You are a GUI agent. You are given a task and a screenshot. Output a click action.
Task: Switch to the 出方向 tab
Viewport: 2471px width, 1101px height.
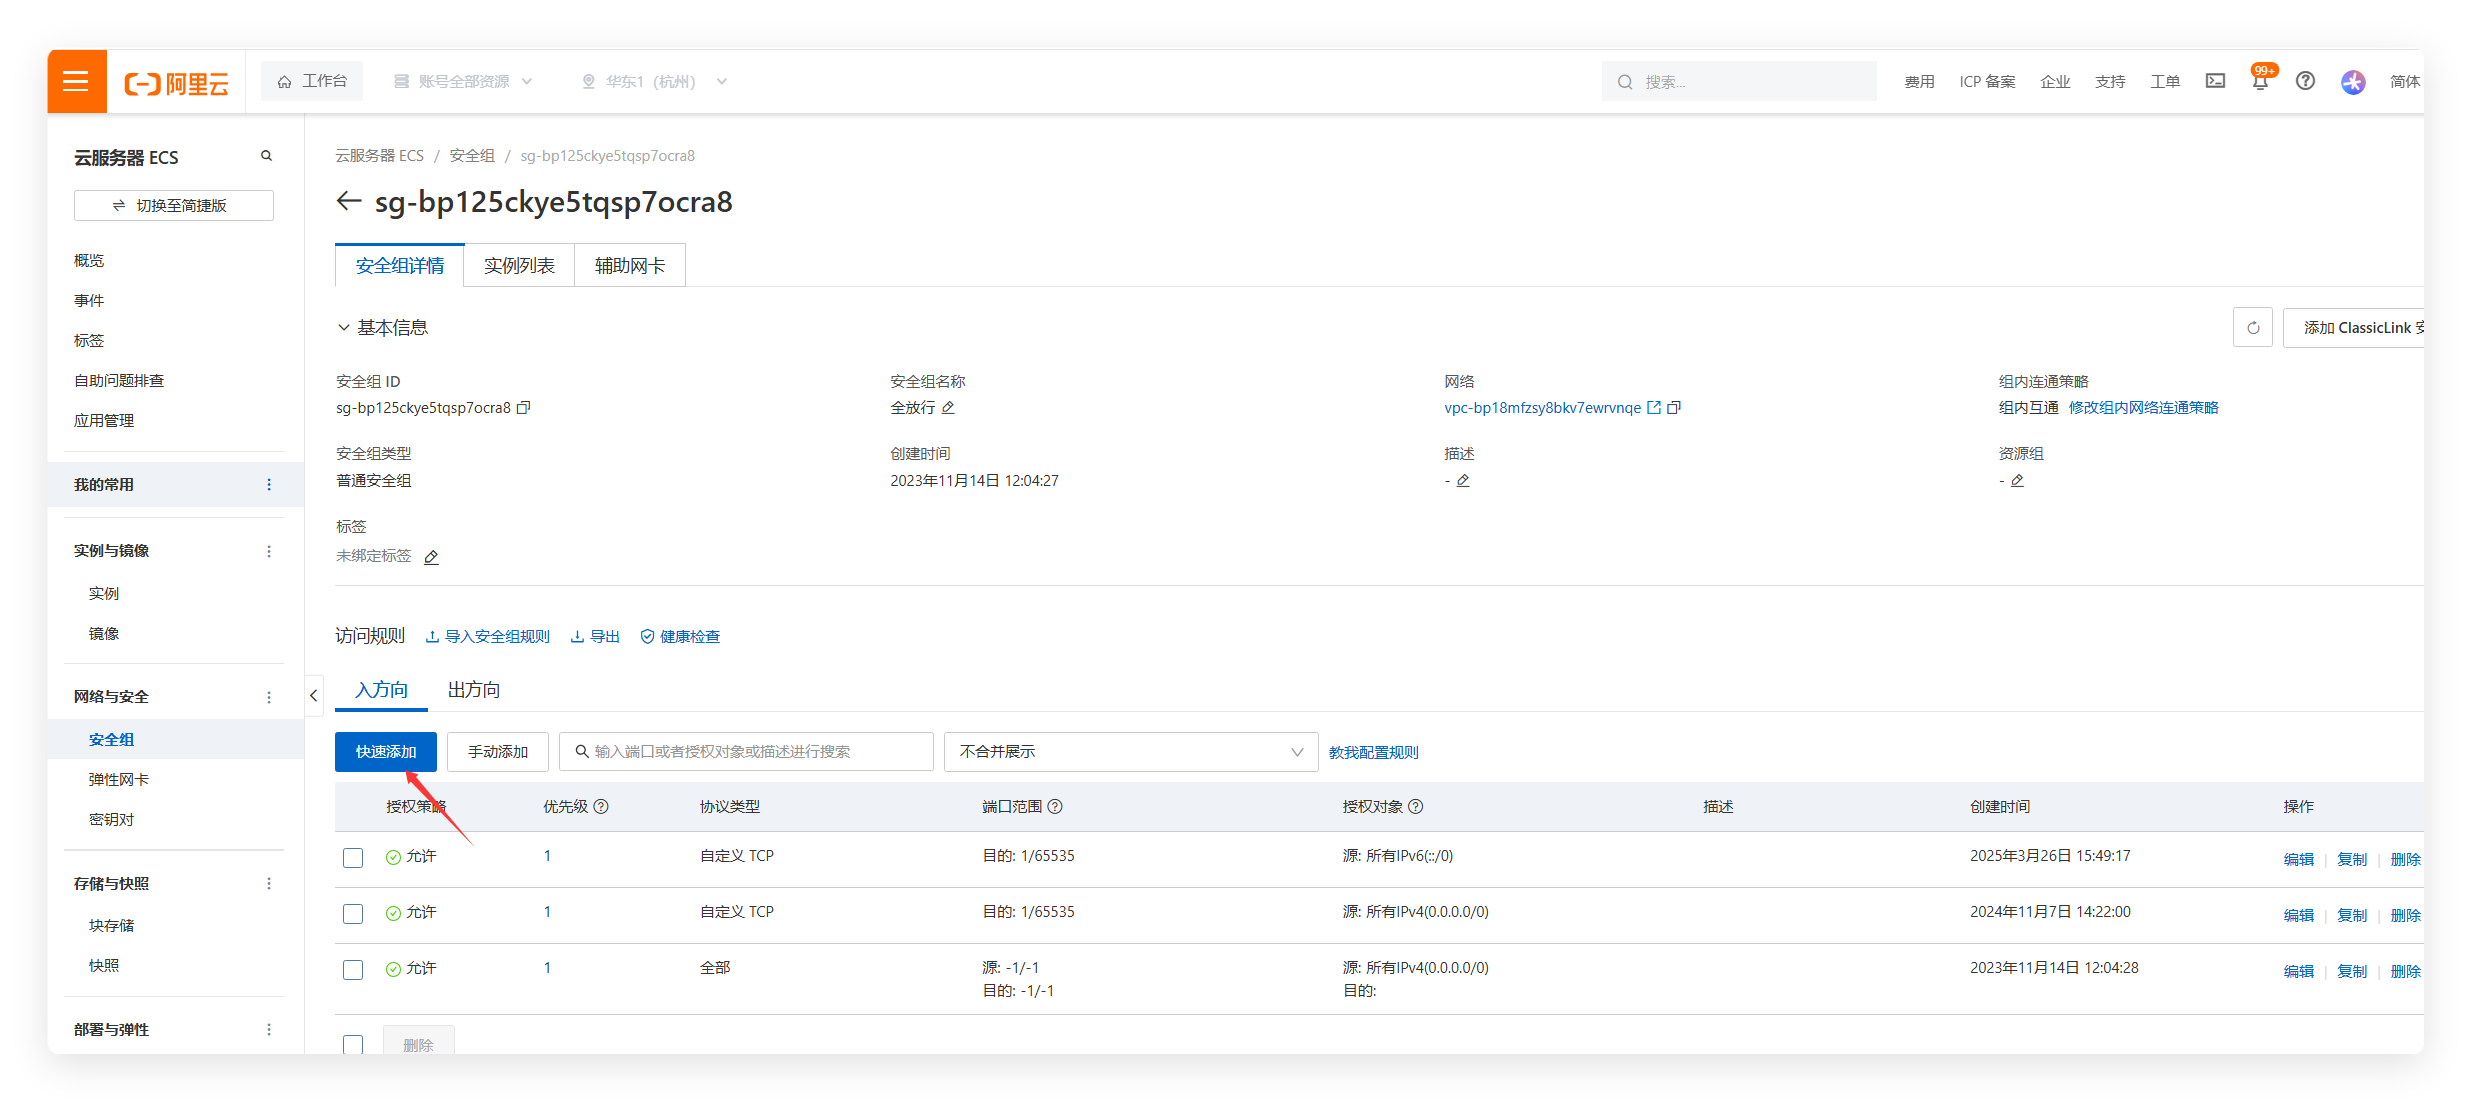pos(473,690)
